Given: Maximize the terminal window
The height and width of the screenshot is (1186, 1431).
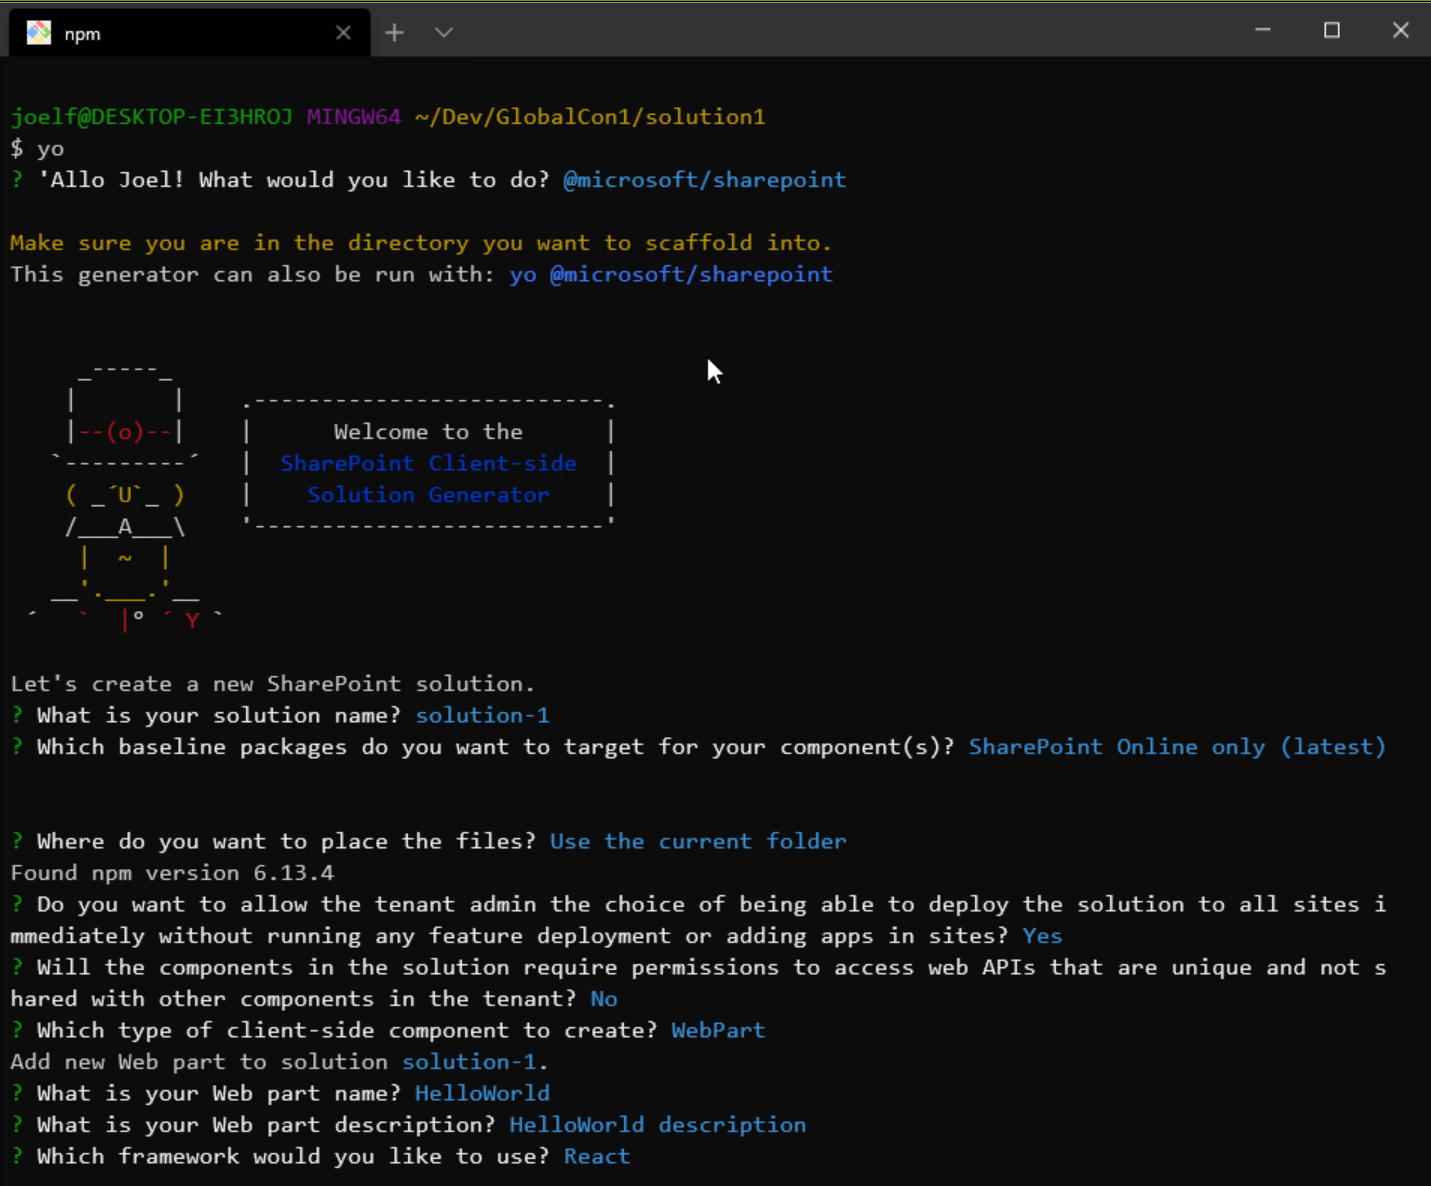Looking at the screenshot, I should pos(1332,30).
